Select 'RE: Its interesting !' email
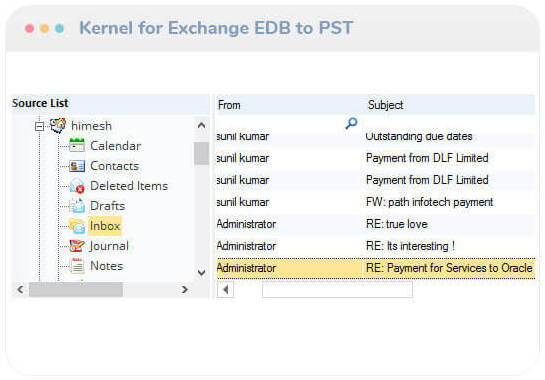 coord(376,246)
